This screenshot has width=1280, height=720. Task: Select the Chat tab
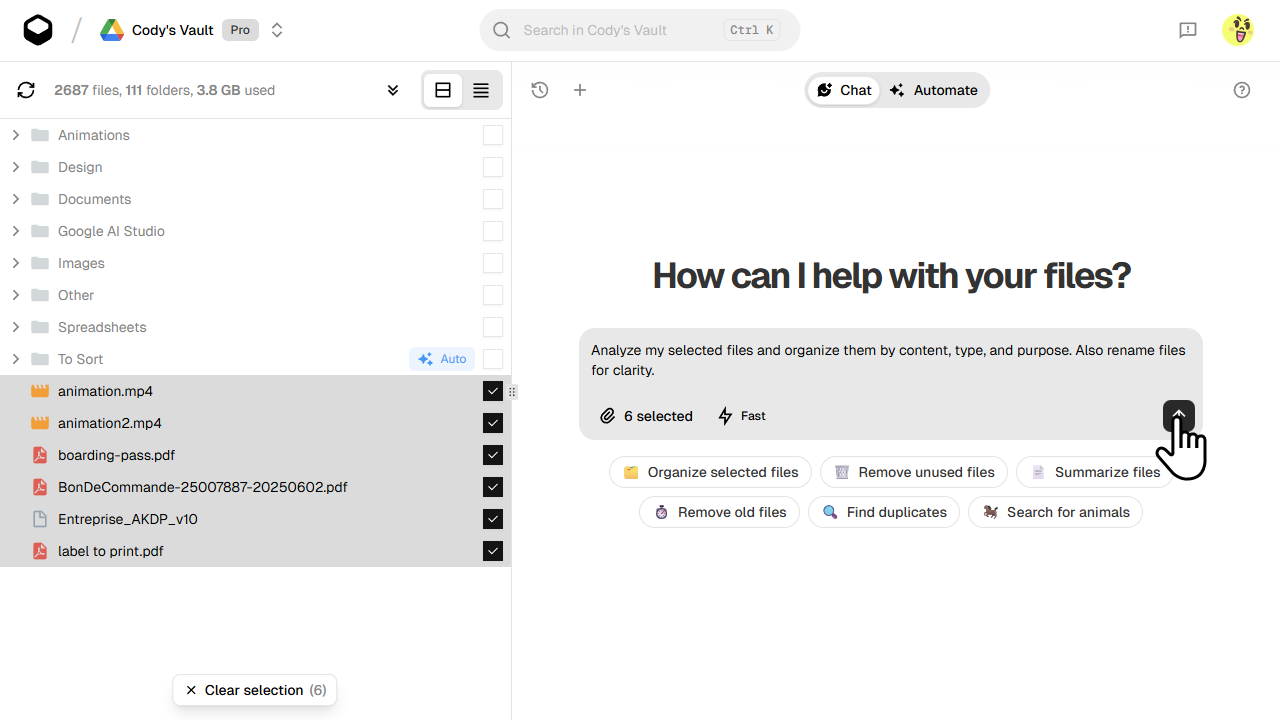tap(843, 90)
